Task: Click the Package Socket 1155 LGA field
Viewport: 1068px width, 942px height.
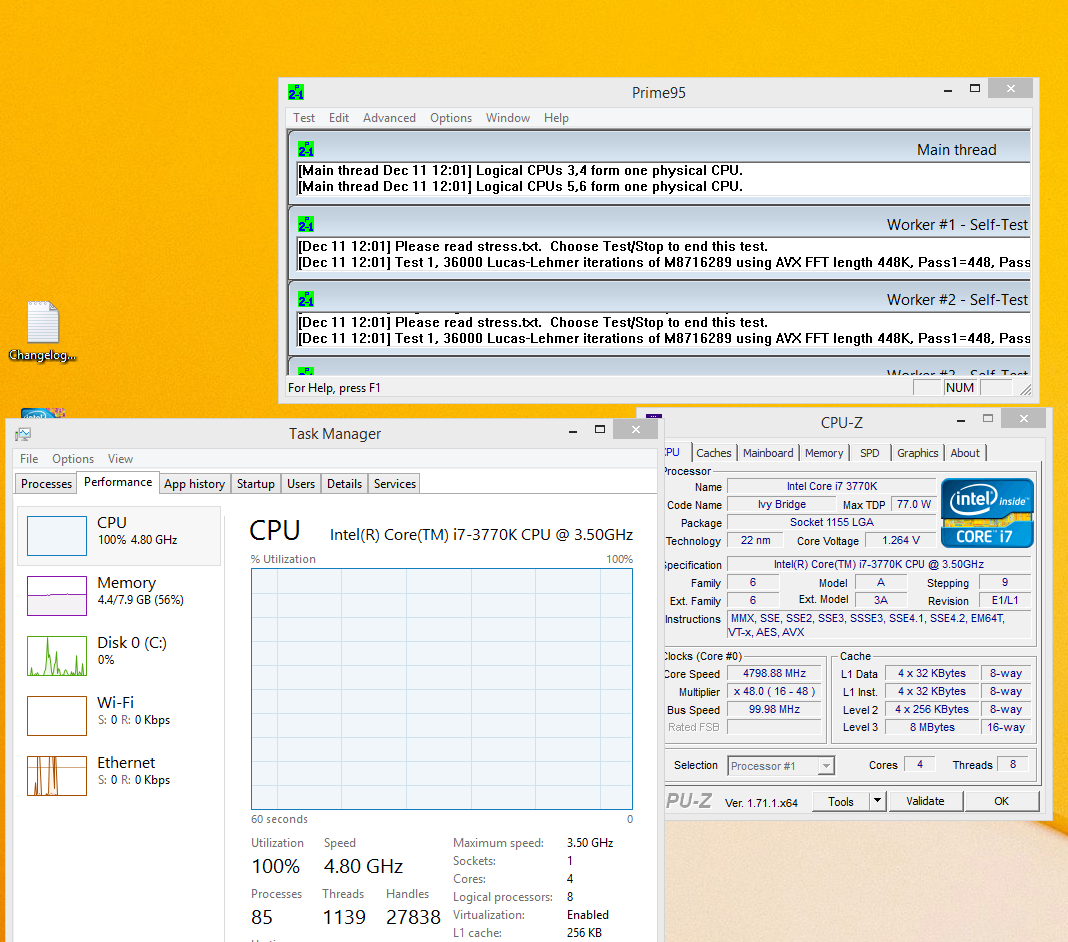Action: click(832, 522)
